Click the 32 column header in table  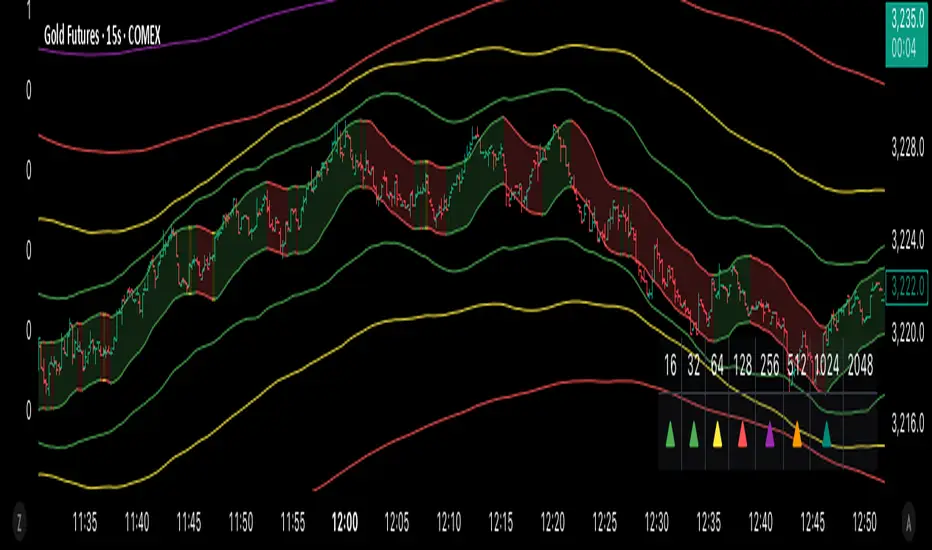click(694, 366)
